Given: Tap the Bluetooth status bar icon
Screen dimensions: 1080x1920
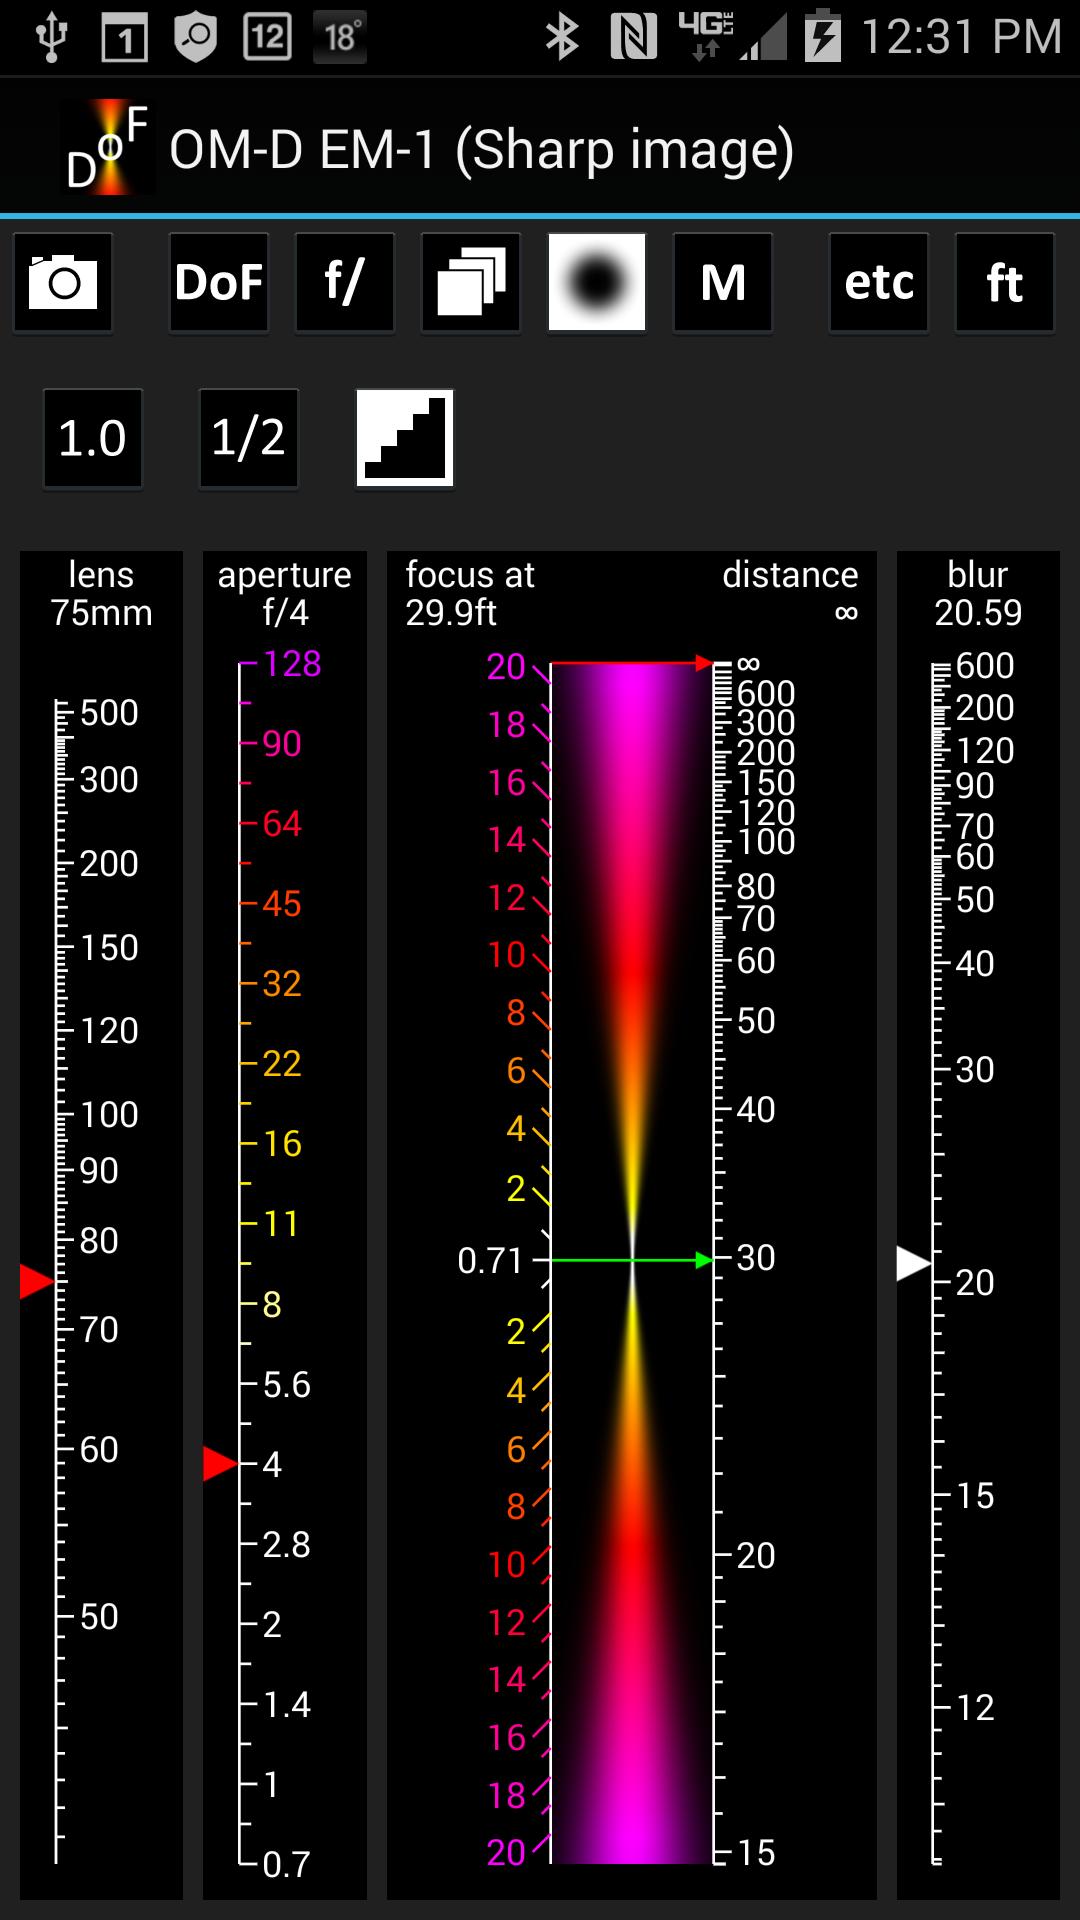Looking at the screenshot, I should tap(562, 38).
